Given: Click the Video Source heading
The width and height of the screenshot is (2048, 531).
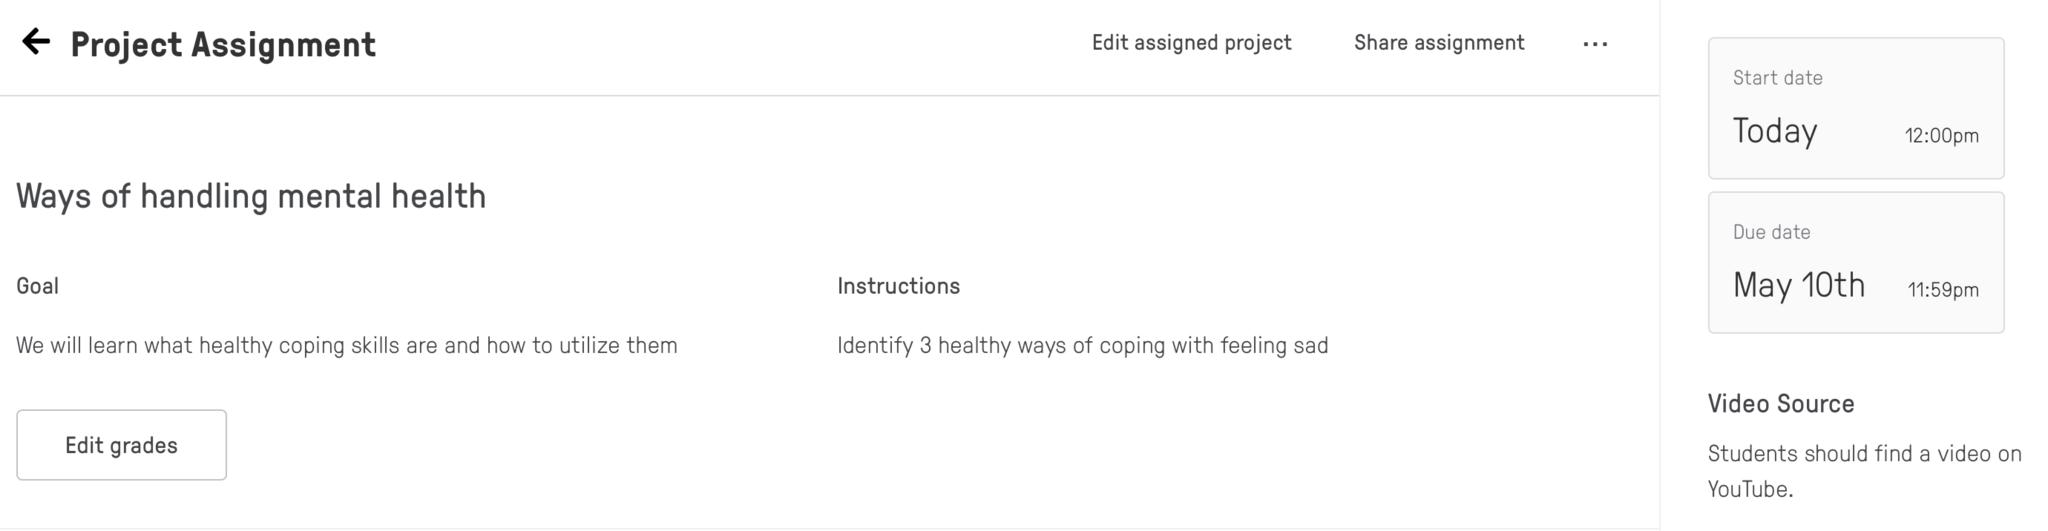Looking at the screenshot, I should pos(1780,404).
